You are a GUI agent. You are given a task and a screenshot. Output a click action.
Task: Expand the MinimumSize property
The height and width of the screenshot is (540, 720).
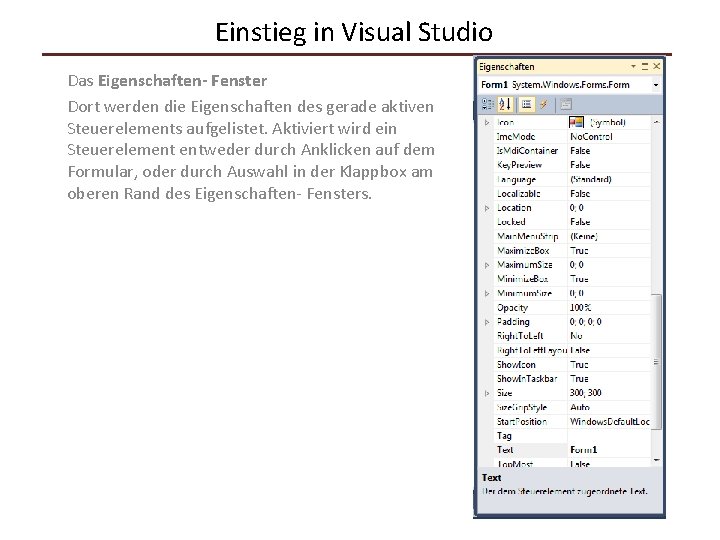point(487,293)
